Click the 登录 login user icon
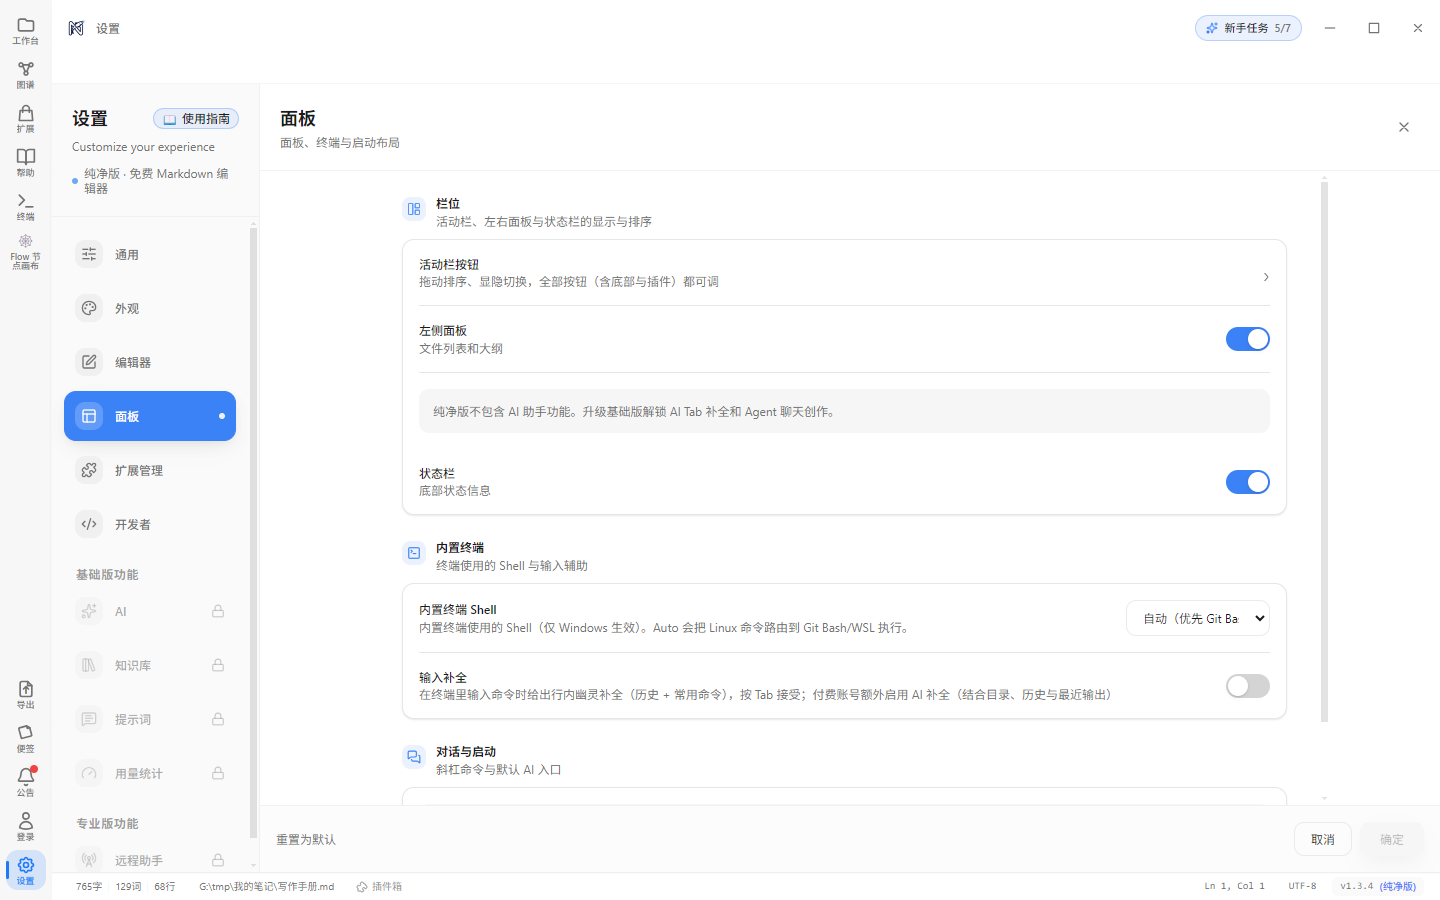 click(x=26, y=827)
